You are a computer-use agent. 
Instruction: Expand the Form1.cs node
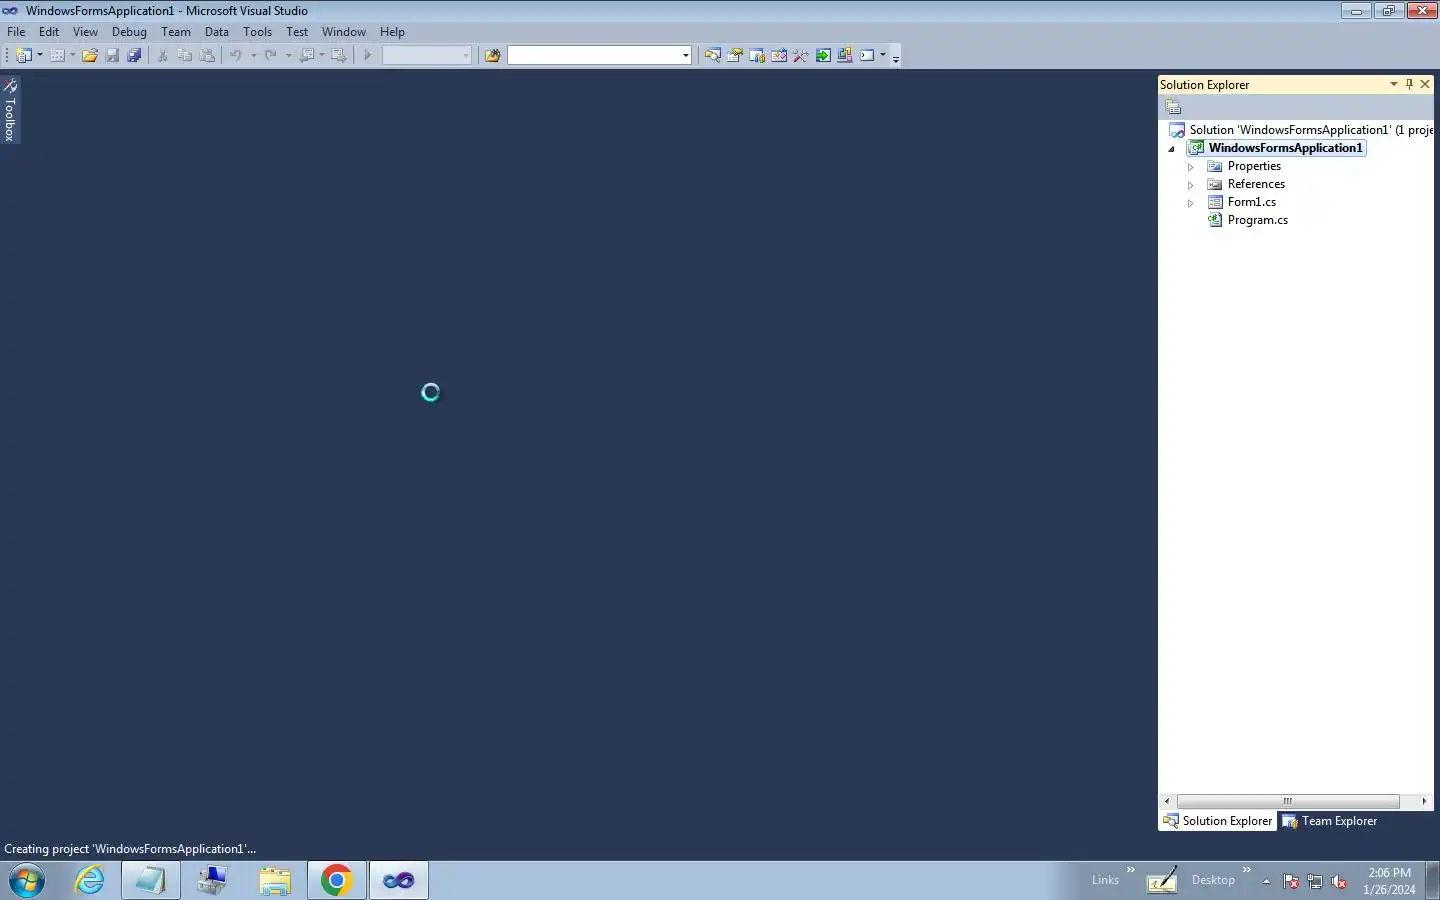[1190, 203]
